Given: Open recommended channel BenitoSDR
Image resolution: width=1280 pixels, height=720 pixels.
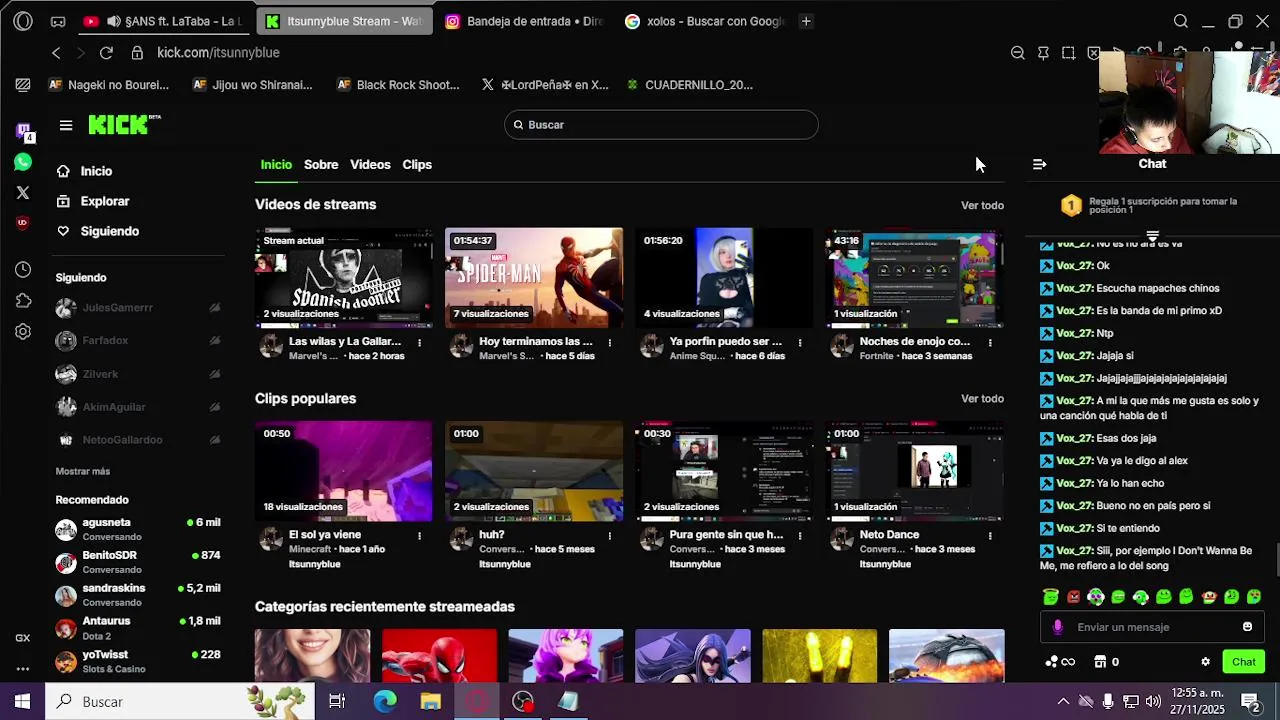Looking at the screenshot, I should [x=138, y=563].
